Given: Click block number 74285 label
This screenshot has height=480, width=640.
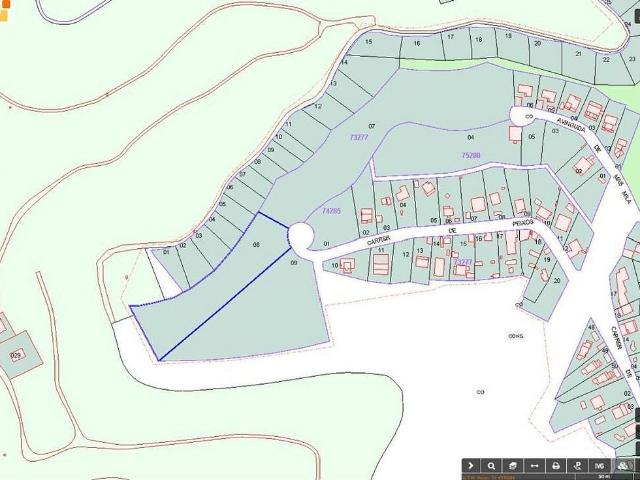Looking at the screenshot, I should [331, 211].
